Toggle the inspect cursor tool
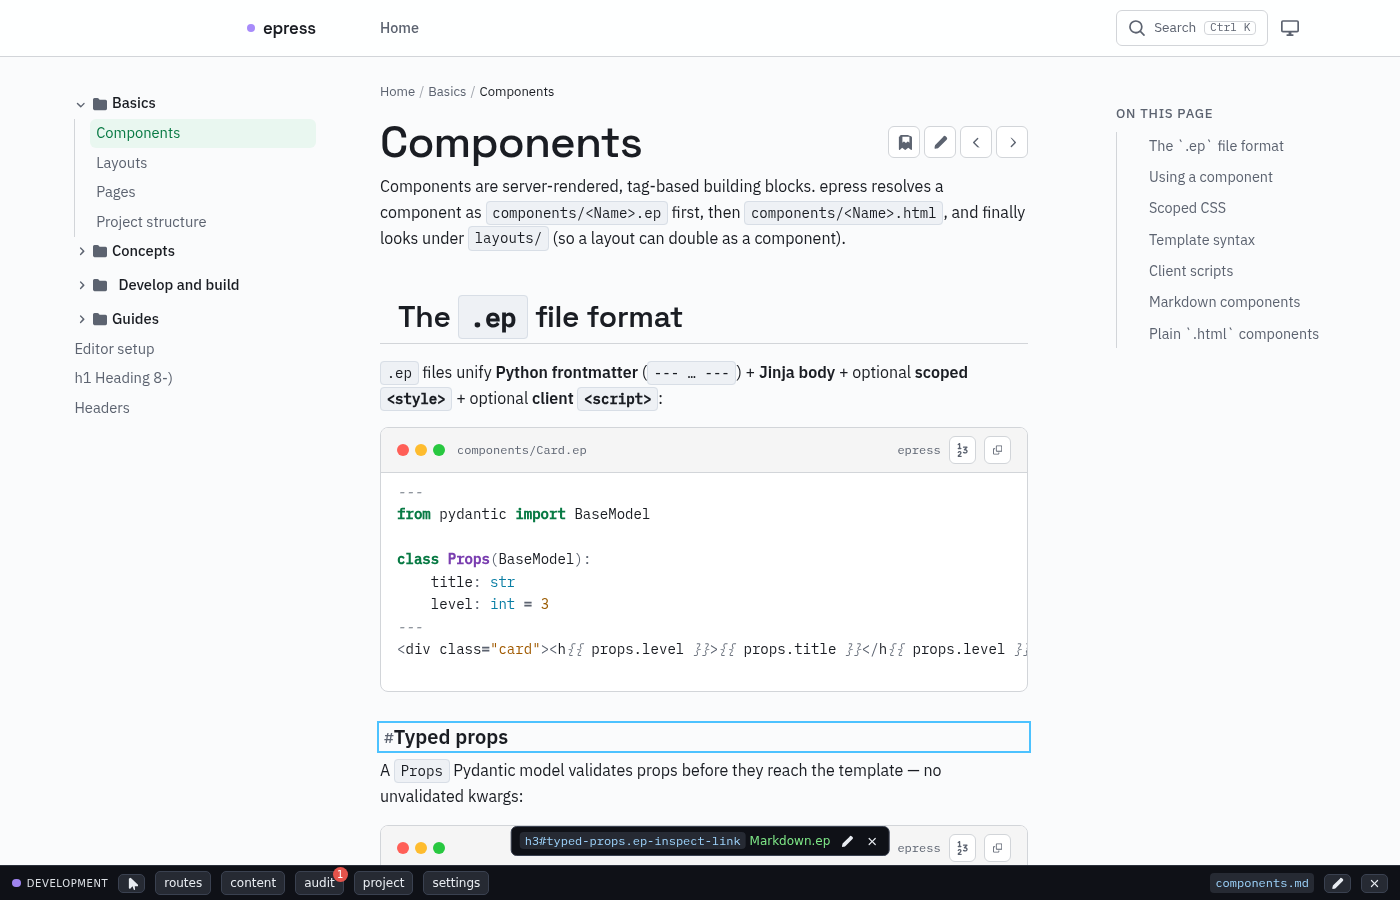This screenshot has width=1400, height=900. (x=132, y=883)
